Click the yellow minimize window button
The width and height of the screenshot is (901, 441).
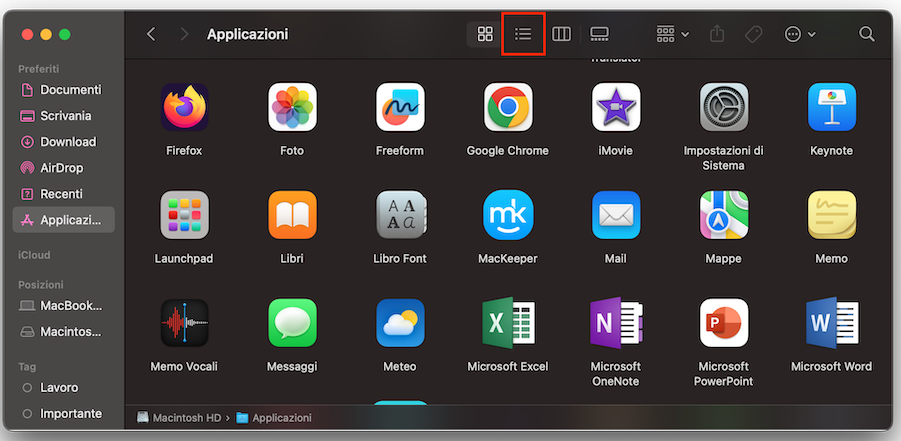pos(46,34)
